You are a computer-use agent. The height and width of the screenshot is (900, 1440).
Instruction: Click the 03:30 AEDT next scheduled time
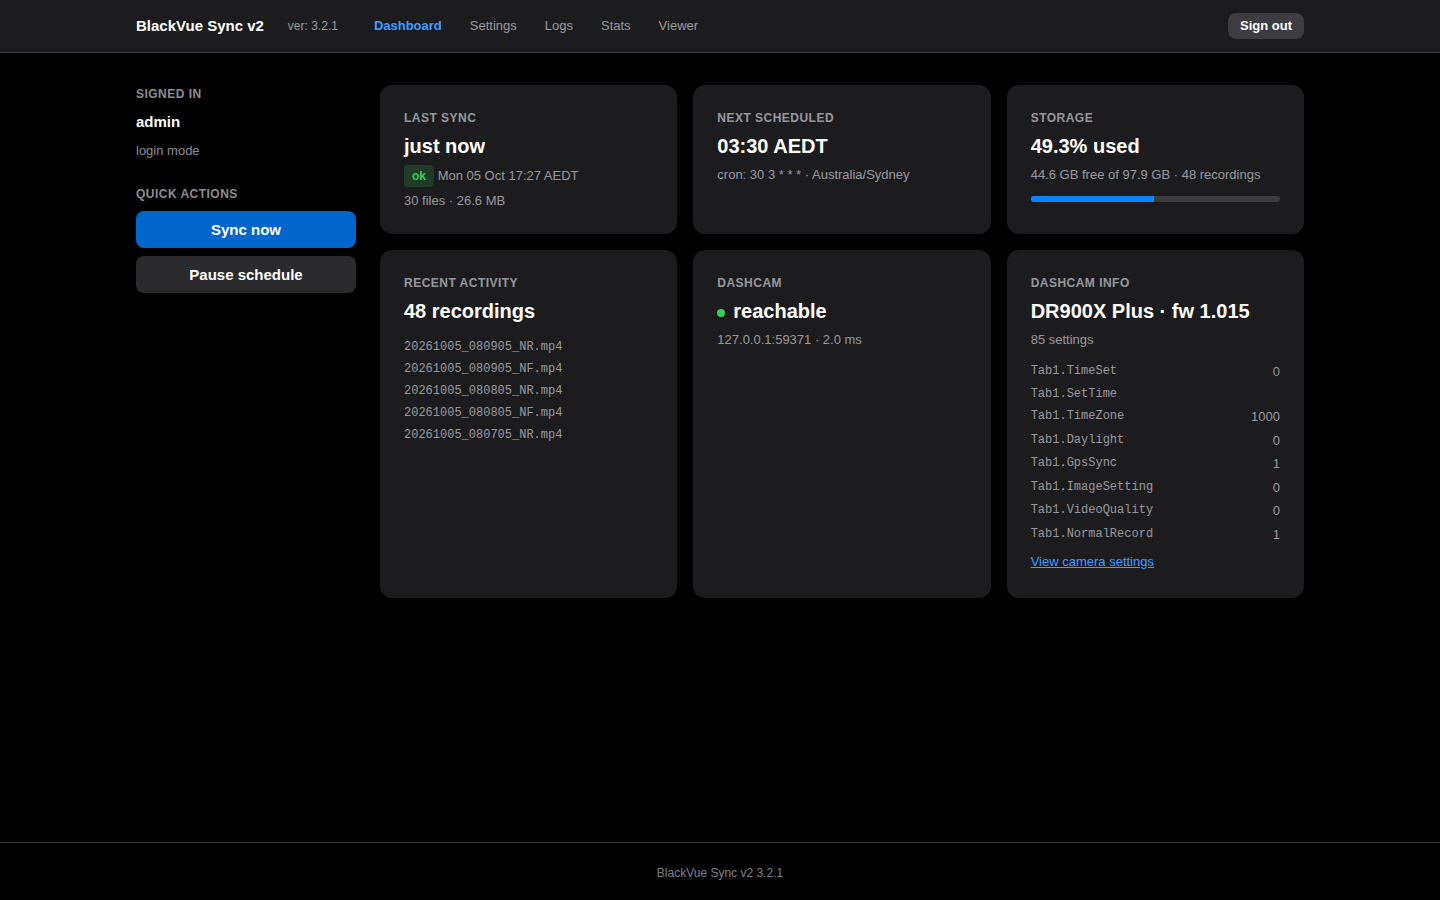(x=772, y=146)
